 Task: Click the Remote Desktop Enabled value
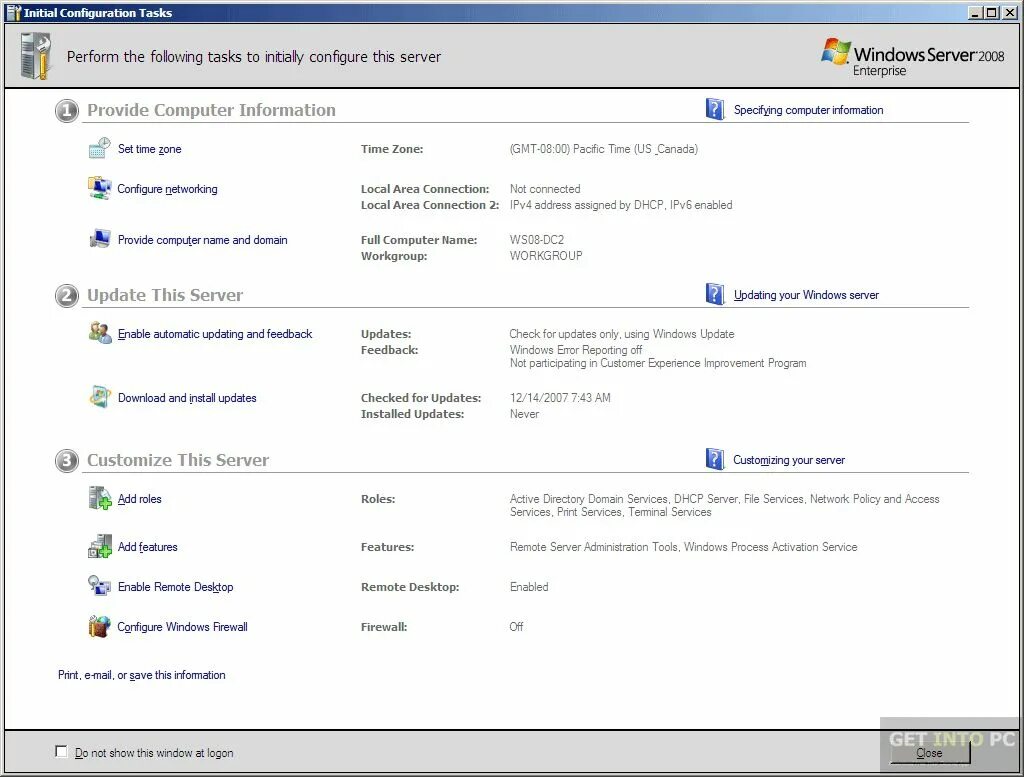click(529, 587)
